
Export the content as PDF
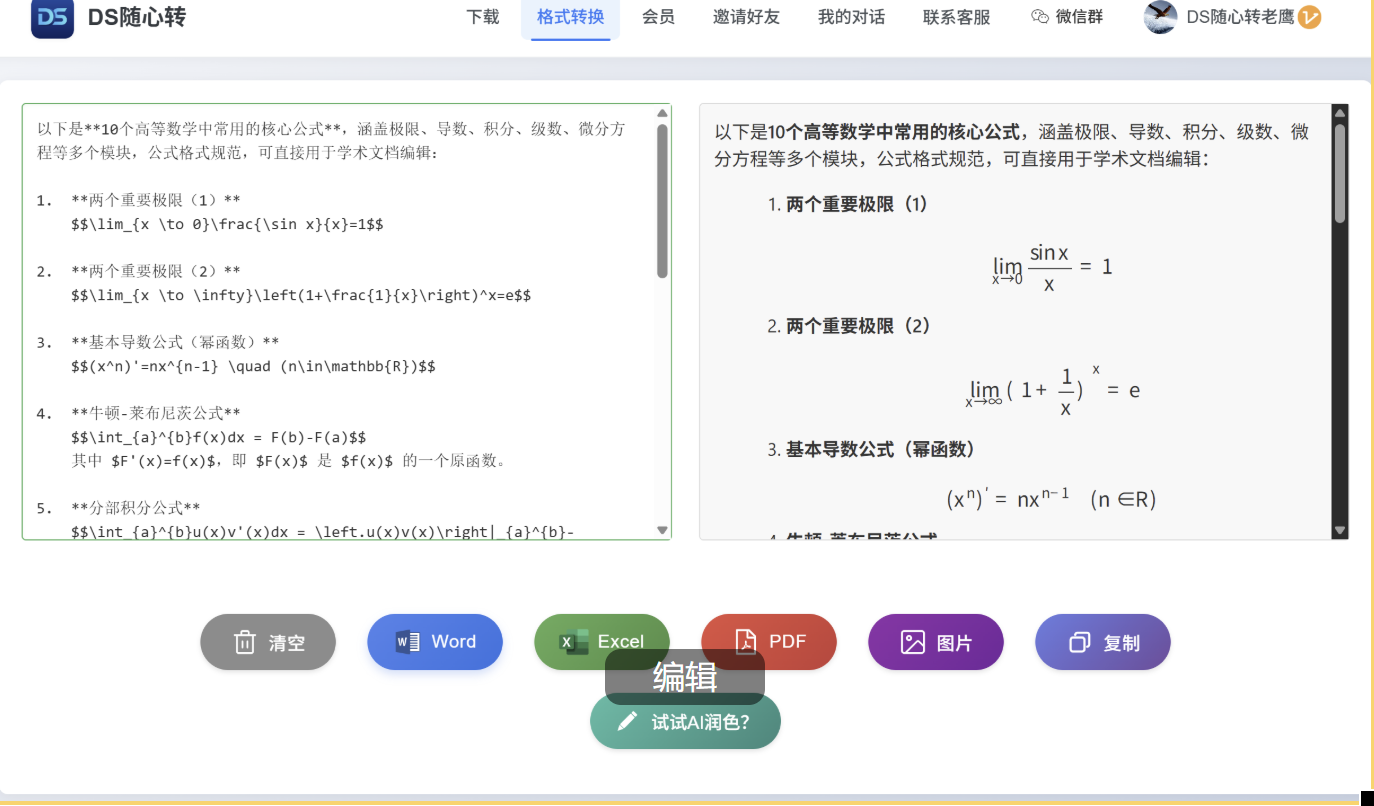769,640
